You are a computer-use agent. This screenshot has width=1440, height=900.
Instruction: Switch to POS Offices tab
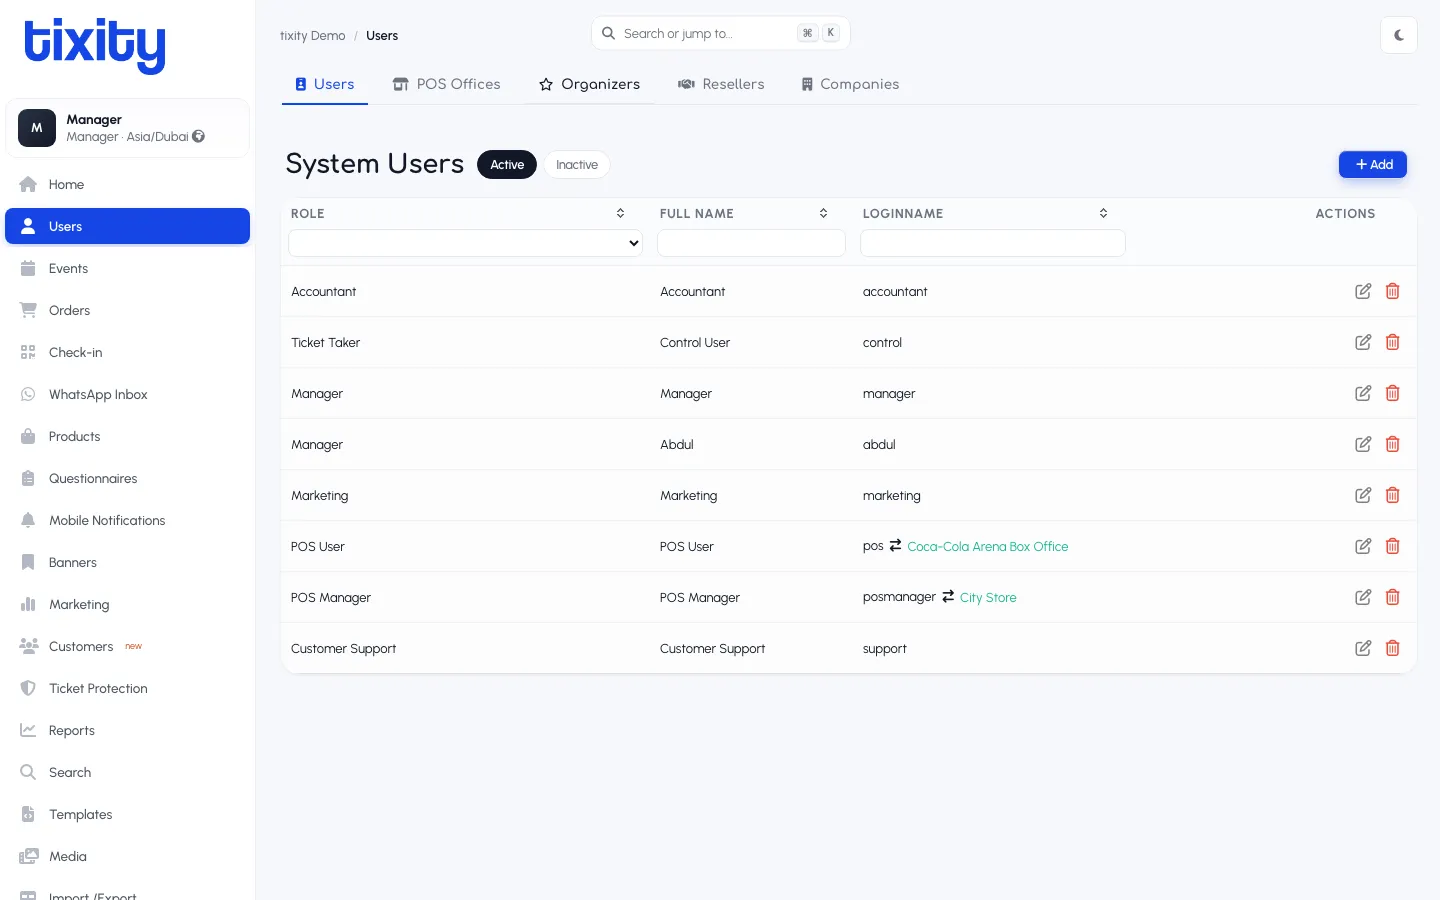pos(446,84)
